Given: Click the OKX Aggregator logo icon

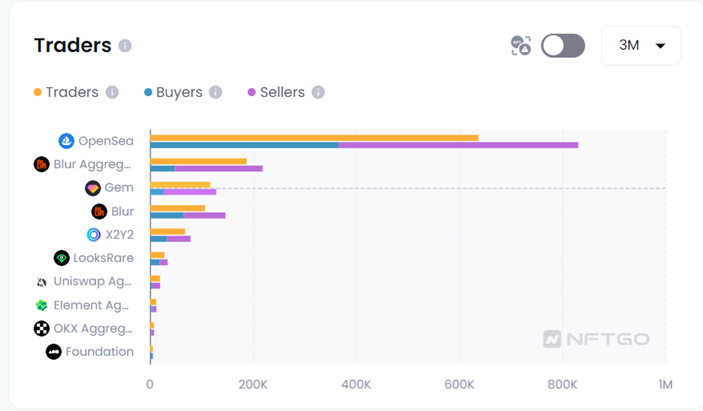Looking at the screenshot, I should [42, 328].
